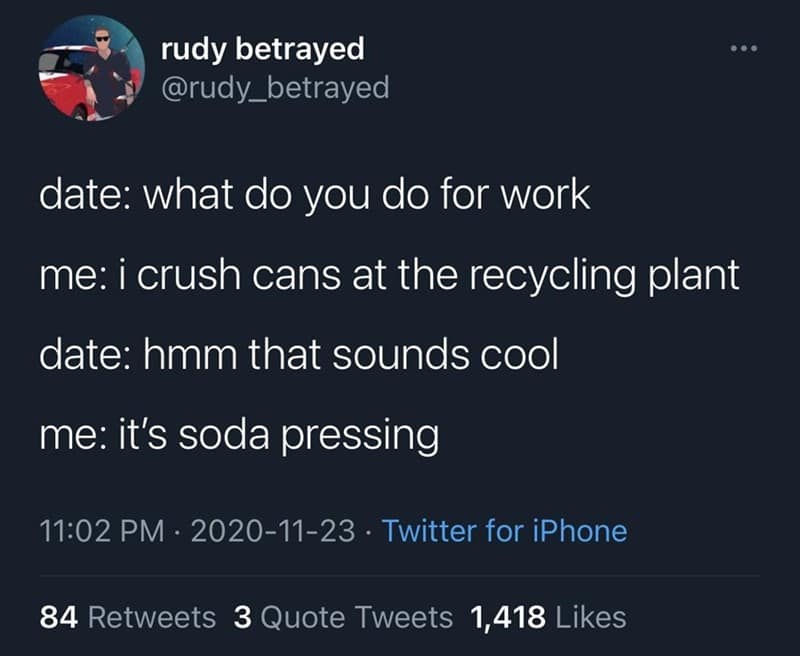The width and height of the screenshot is (800, 656).
Task: Click the line "date: what do you do for work"
Action: coord(314,195)
